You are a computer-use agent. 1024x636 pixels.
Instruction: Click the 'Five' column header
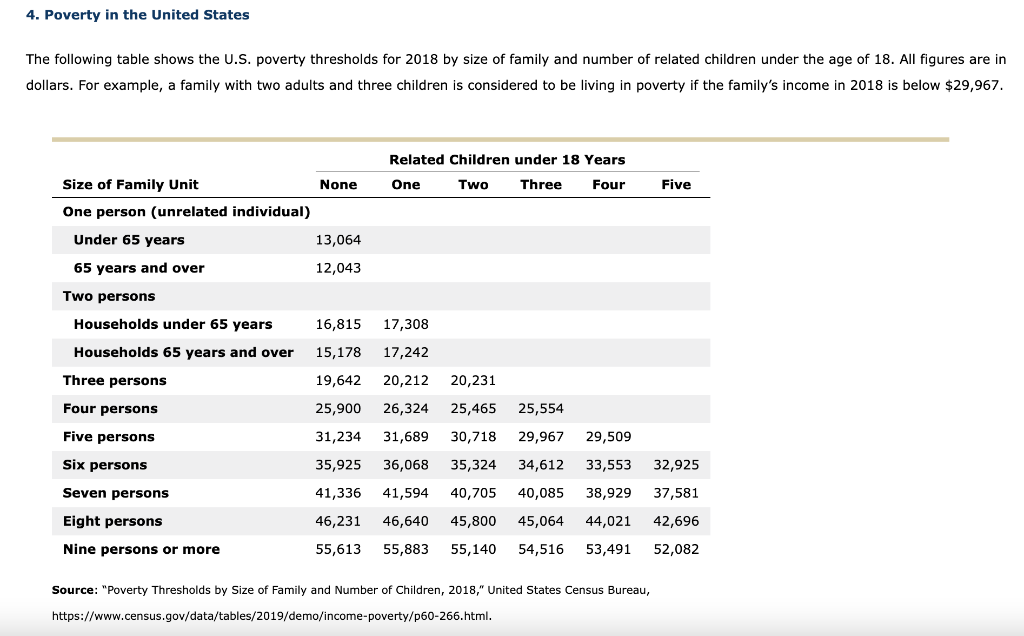click(x=676, y=185)
